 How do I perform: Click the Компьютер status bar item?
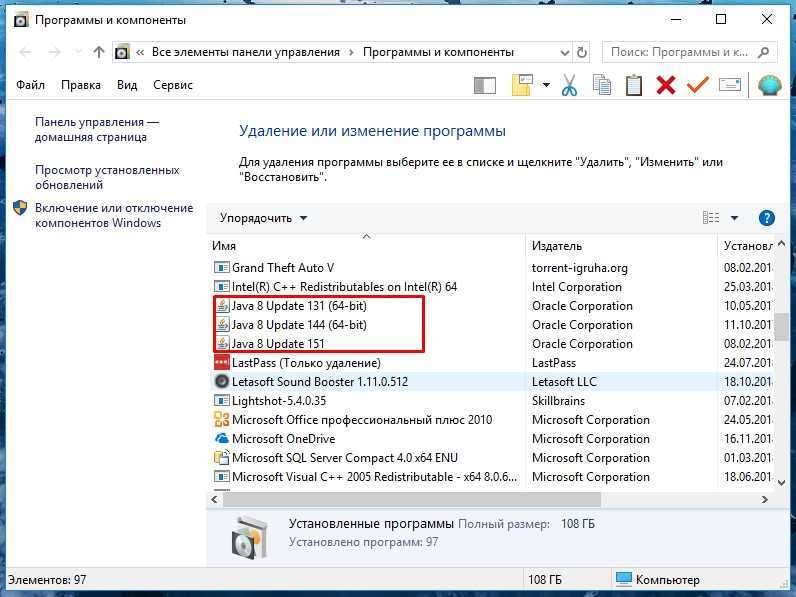coord(658,579)
